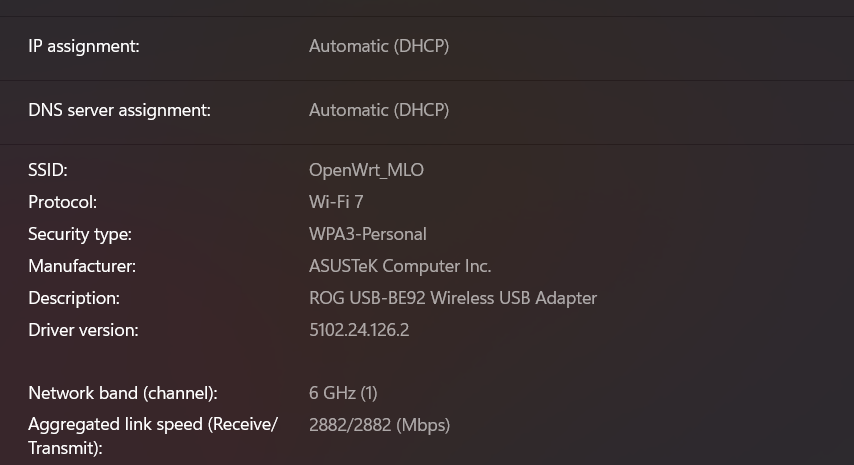Click the "Description:" label
Image resolution: width=854 pixels, height=465 pixels.
tap(74, 298)
